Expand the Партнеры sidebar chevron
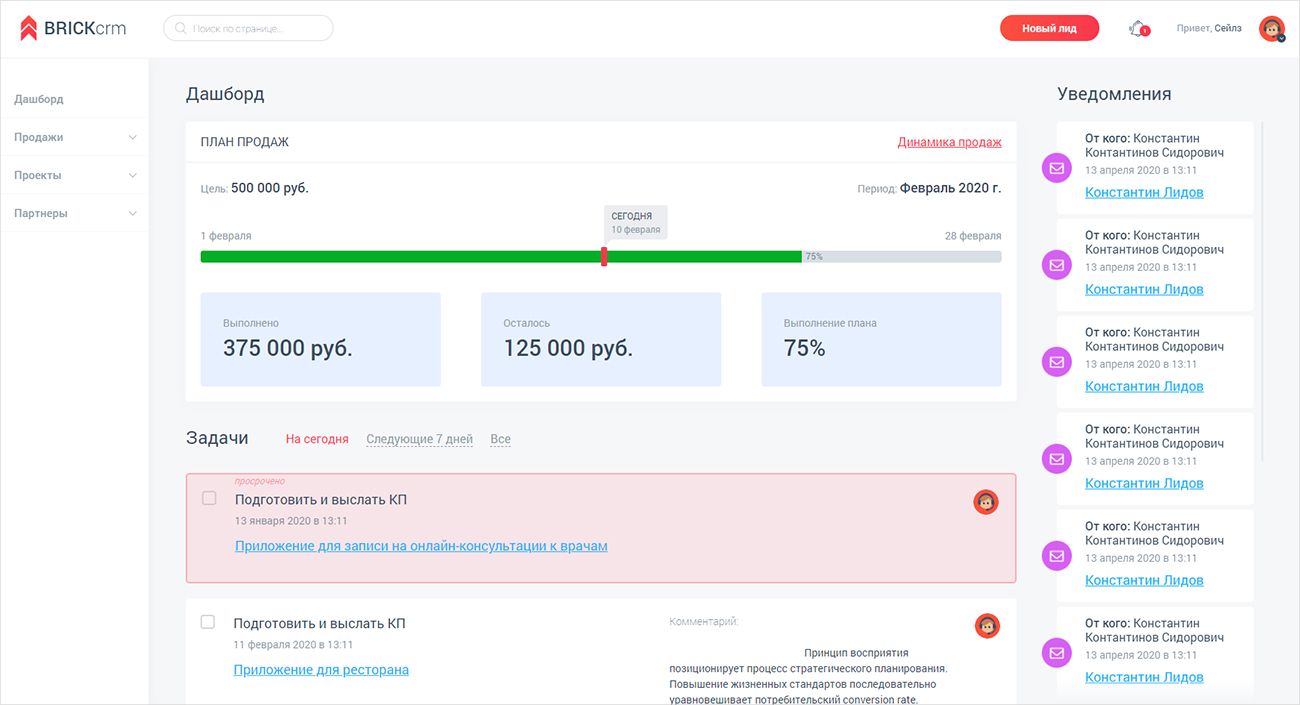The width and height of the screenshot is (1300, 705). pos(133,214)
